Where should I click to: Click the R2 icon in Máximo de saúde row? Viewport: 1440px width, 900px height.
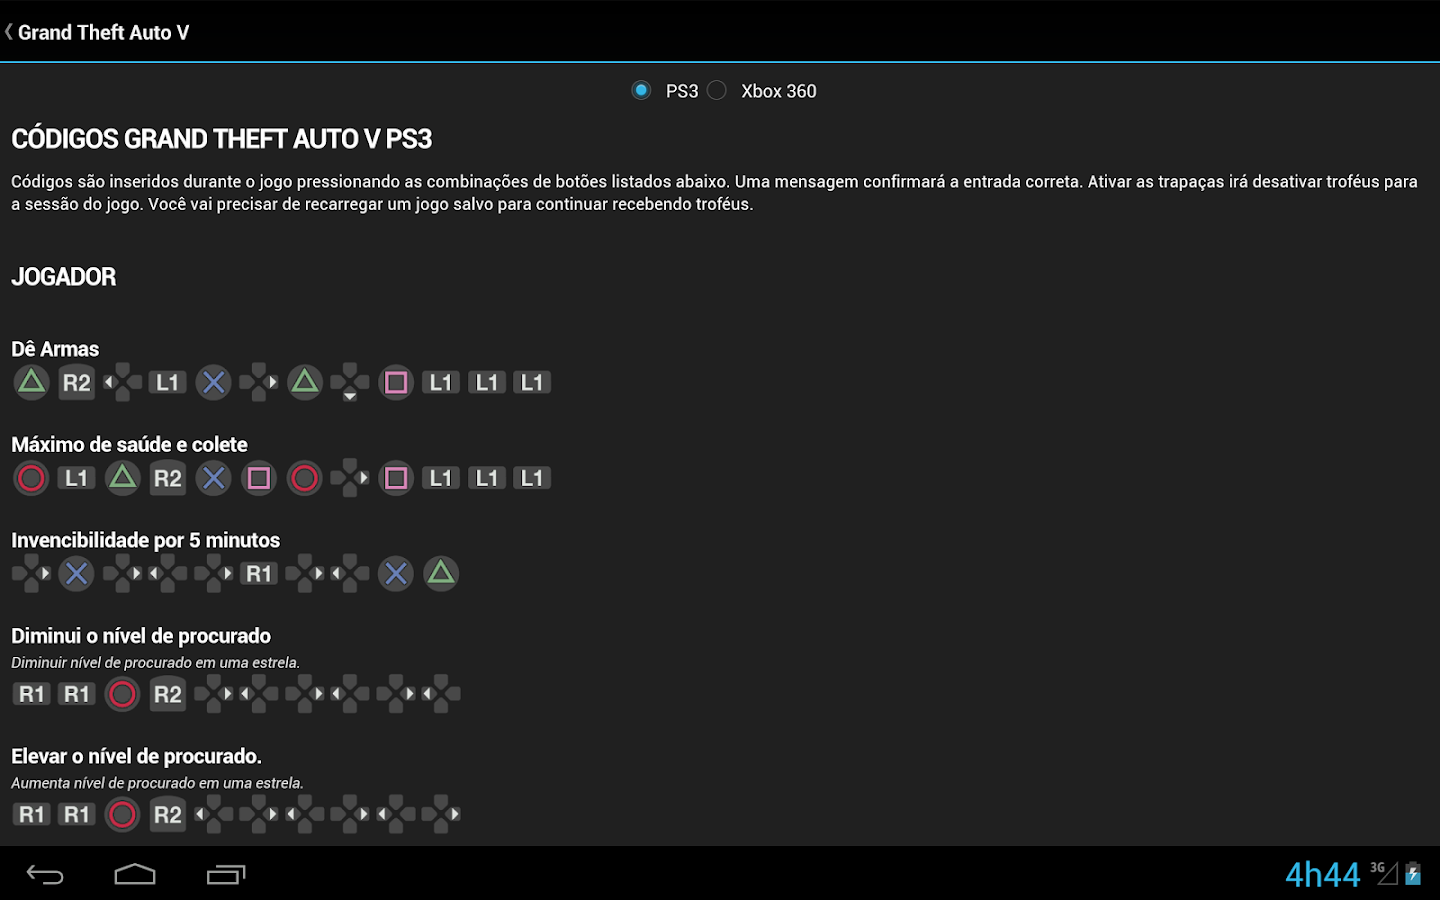(168, 478)
